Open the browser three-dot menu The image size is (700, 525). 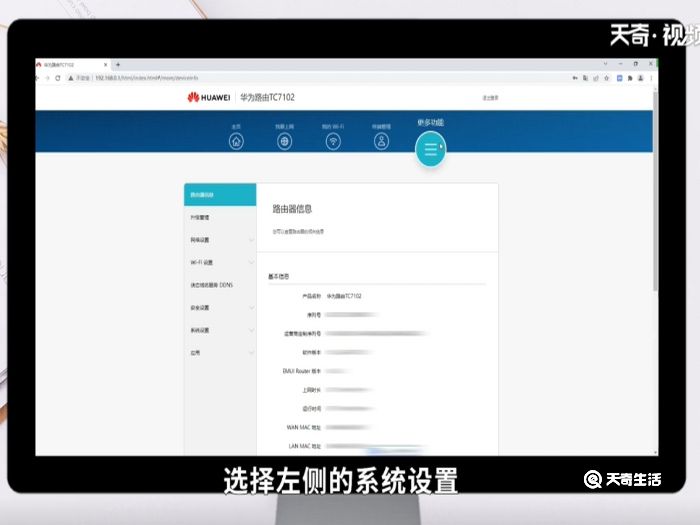coord(651,78)
